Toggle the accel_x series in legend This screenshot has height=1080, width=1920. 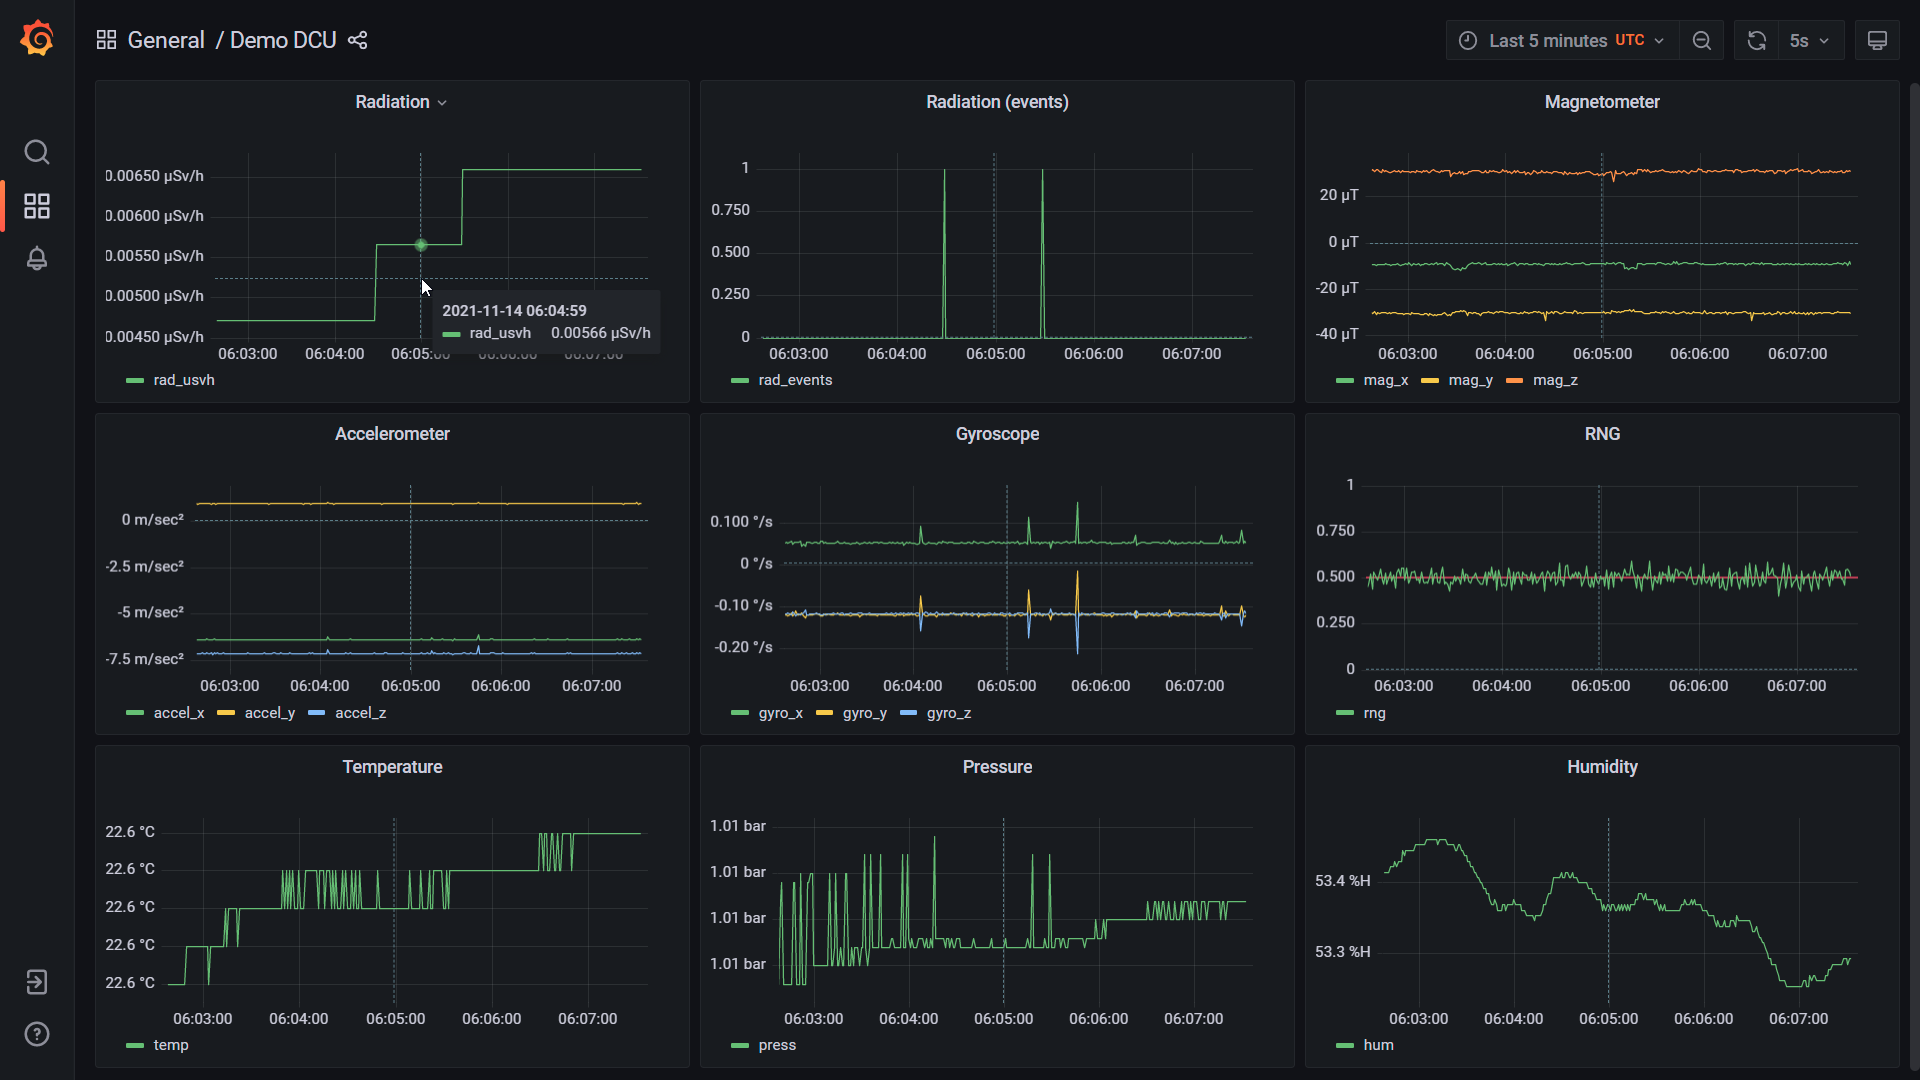tap(178, 713)
